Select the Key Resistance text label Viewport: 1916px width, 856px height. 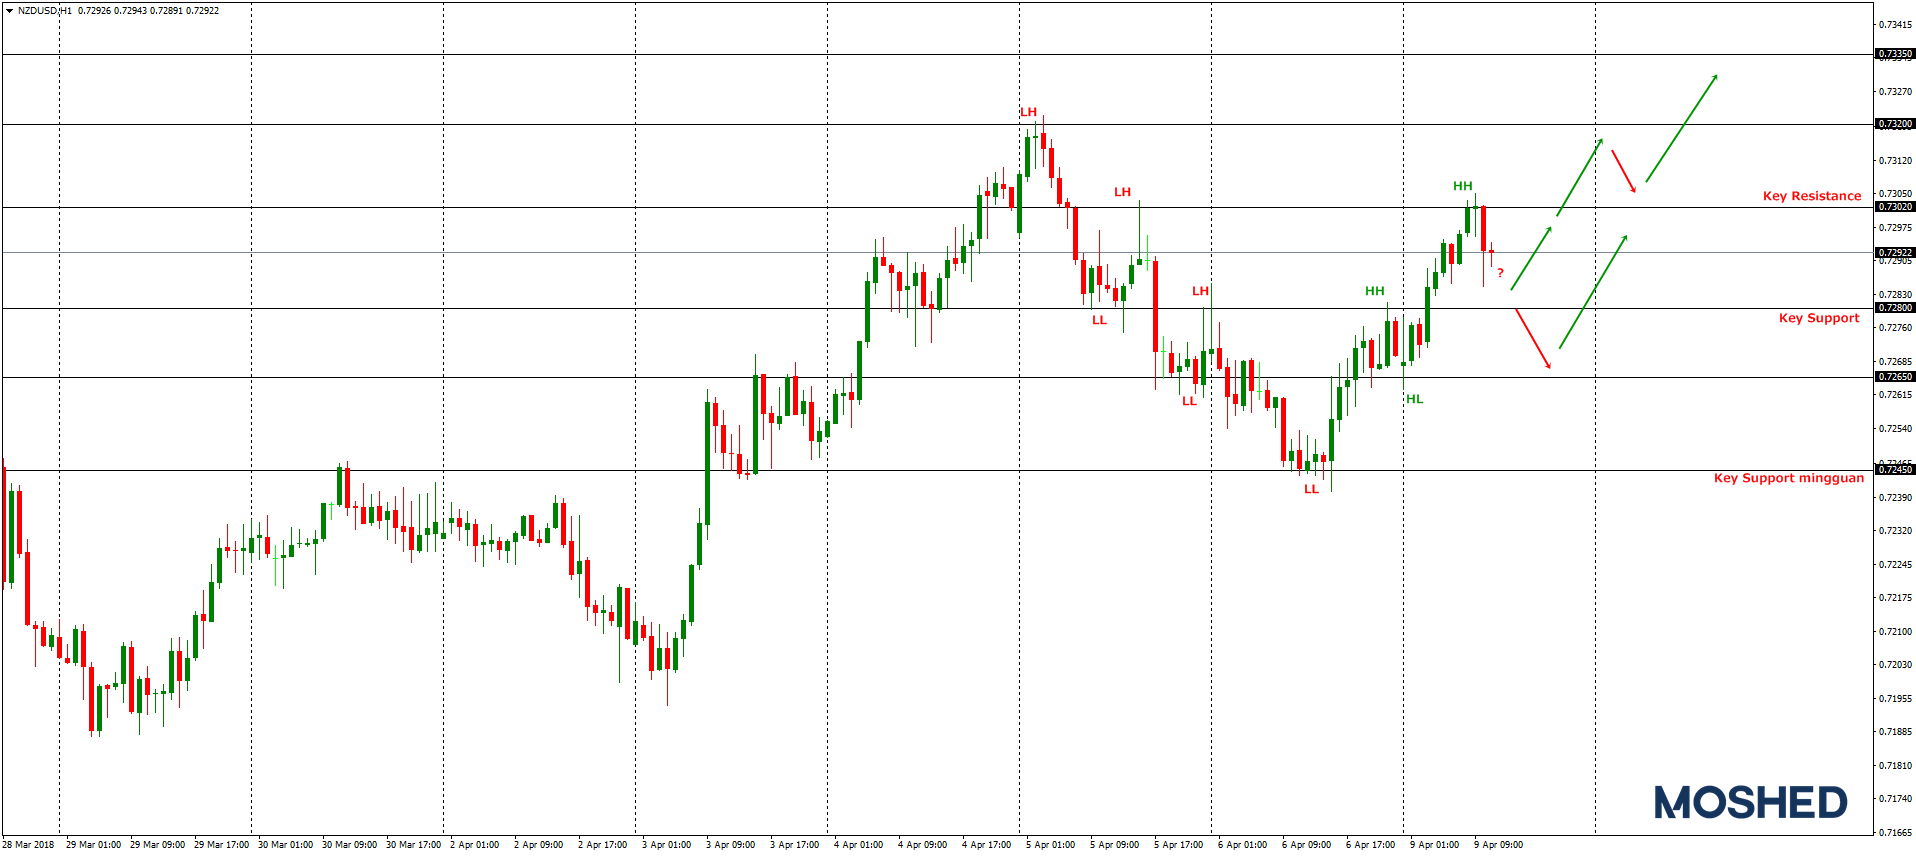click(1811, 196)
